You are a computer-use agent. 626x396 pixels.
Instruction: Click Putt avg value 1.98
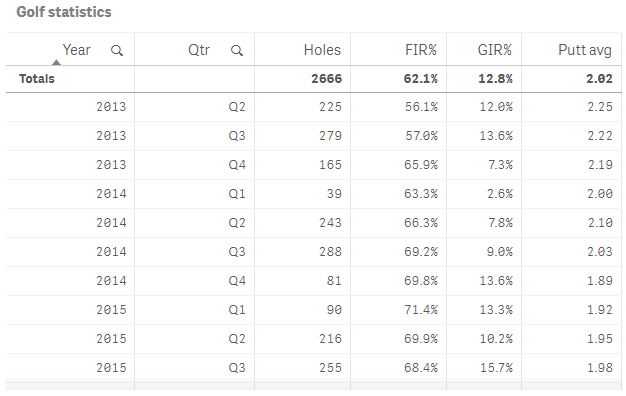600,368
